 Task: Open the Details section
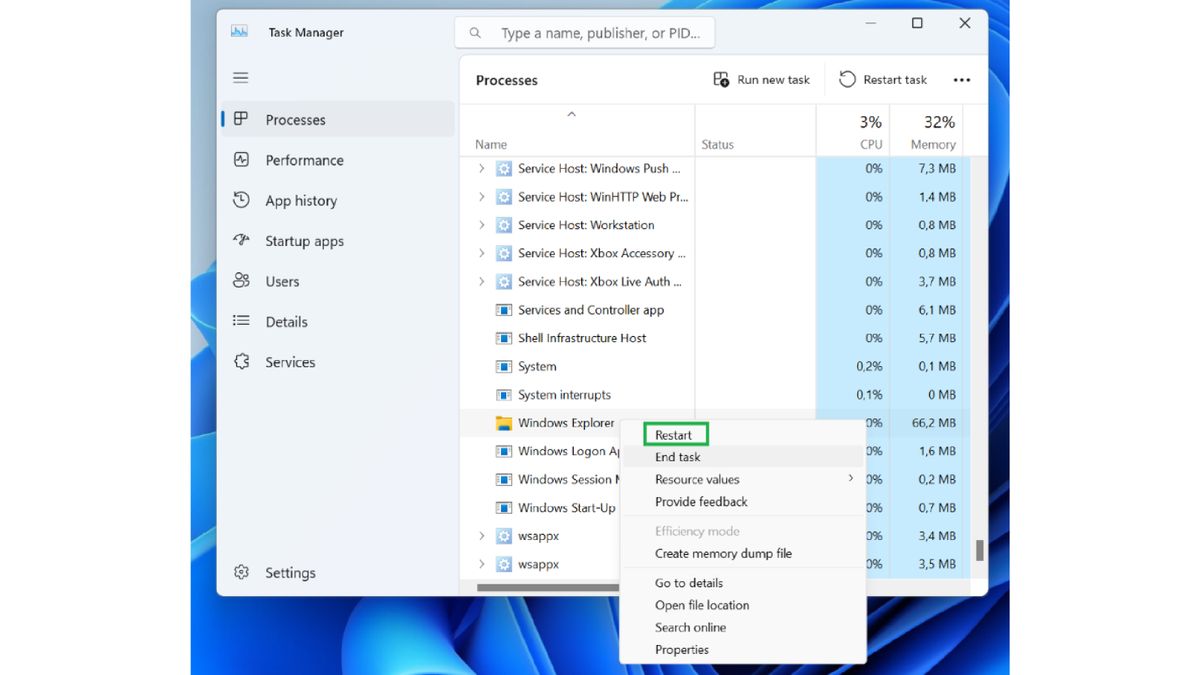(288, 321)
